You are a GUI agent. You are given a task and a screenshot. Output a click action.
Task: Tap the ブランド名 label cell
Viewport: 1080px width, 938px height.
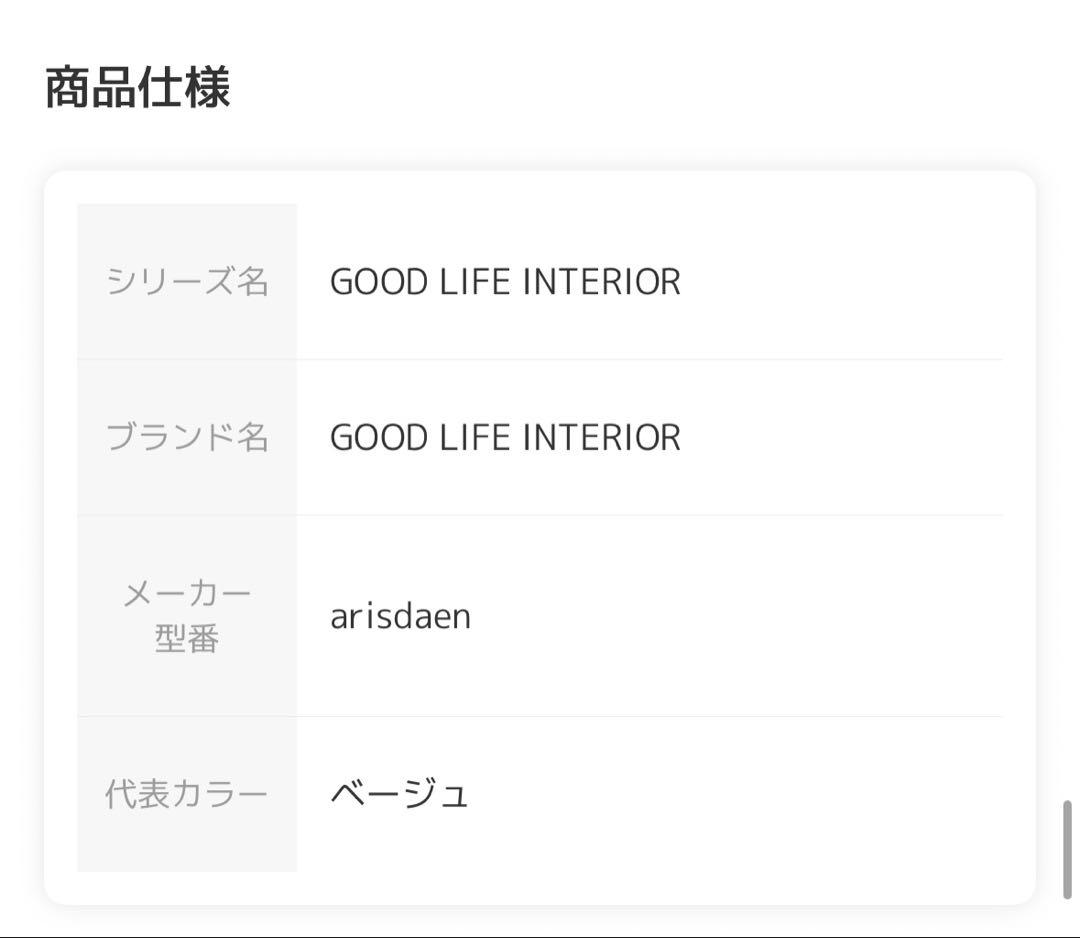tap(187, 438)
